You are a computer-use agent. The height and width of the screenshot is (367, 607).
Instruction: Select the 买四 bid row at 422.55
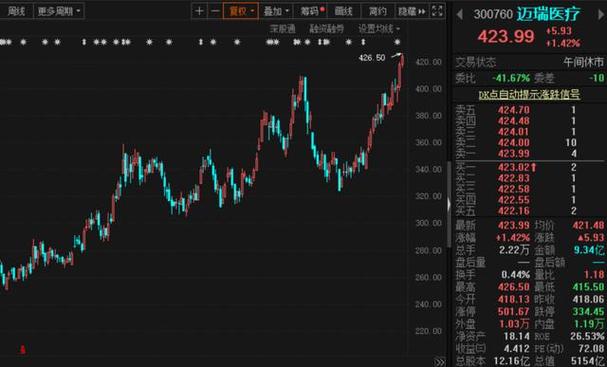tap(530, 200)
